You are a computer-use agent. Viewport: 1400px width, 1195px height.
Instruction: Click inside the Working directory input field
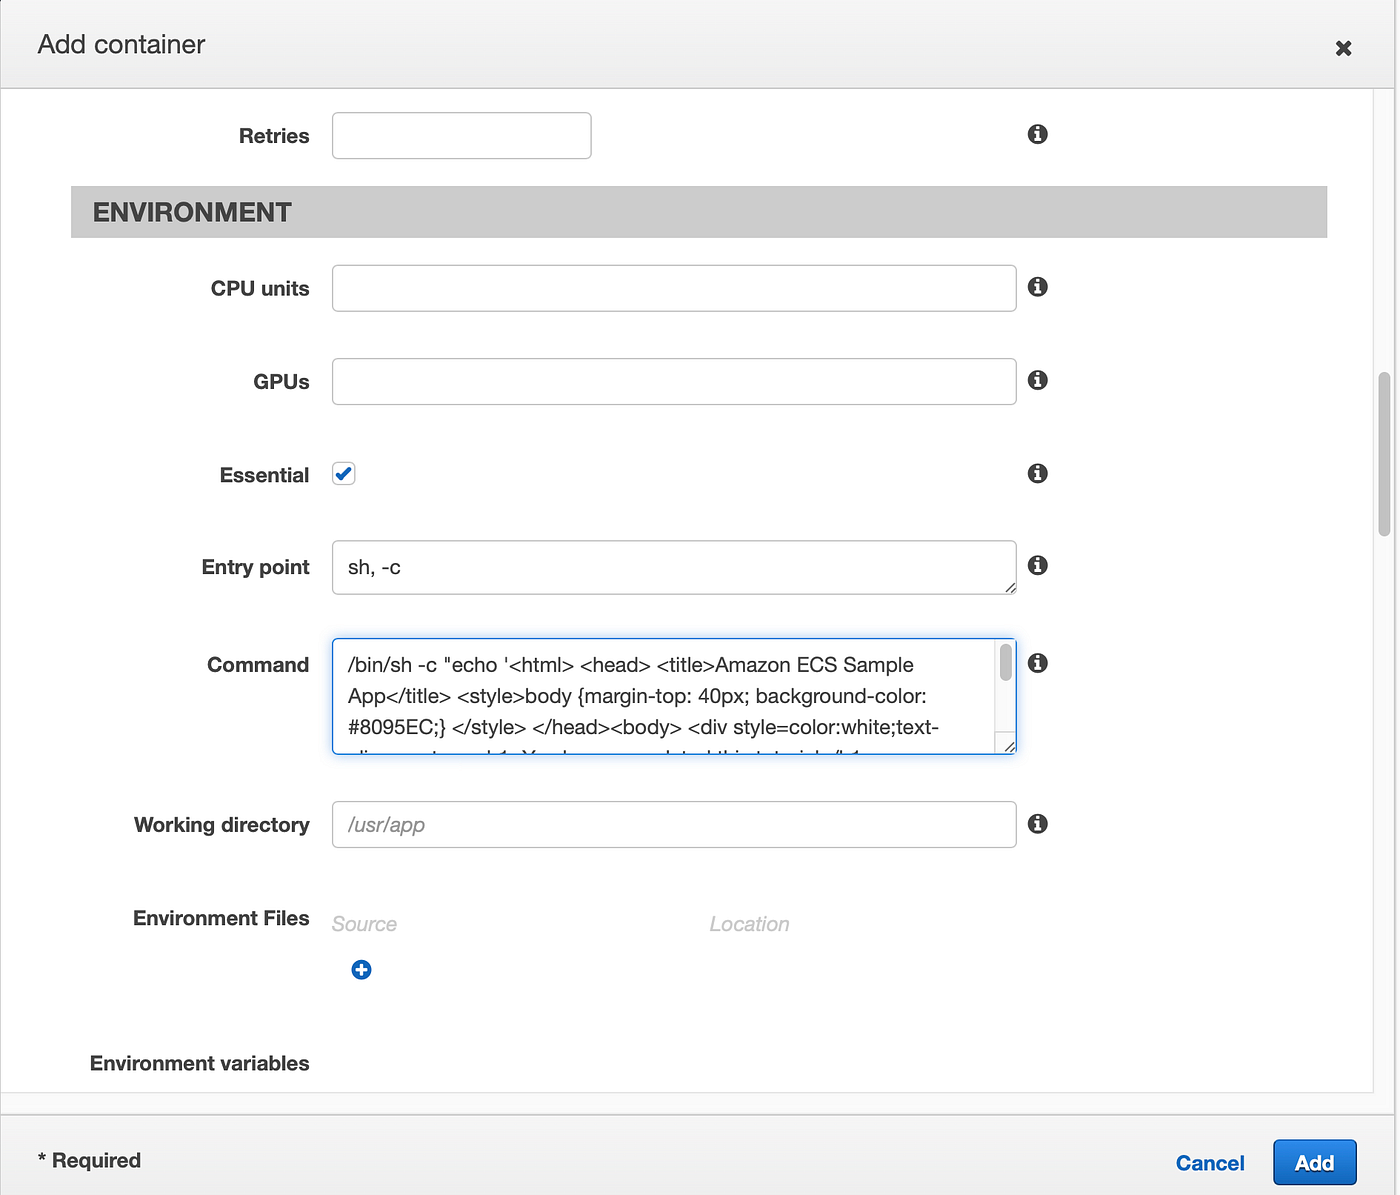[x=673, y=824]
